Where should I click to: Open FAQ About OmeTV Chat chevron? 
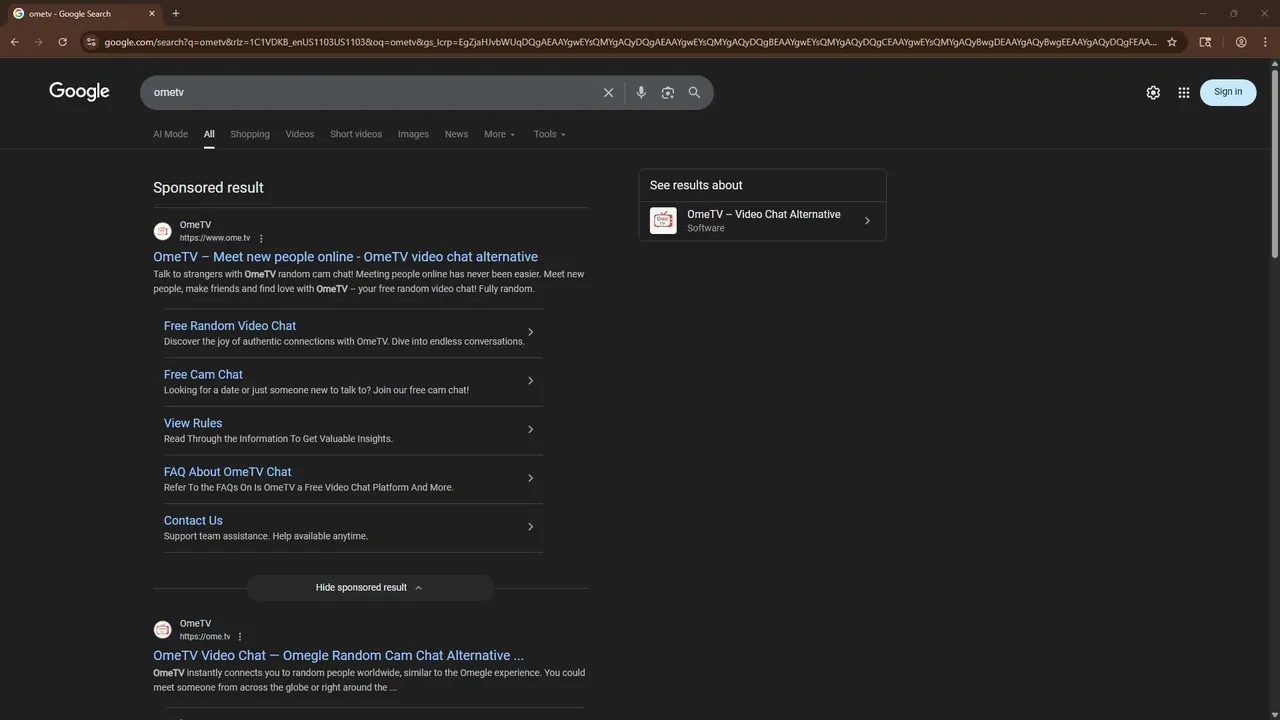pos(530,478)
